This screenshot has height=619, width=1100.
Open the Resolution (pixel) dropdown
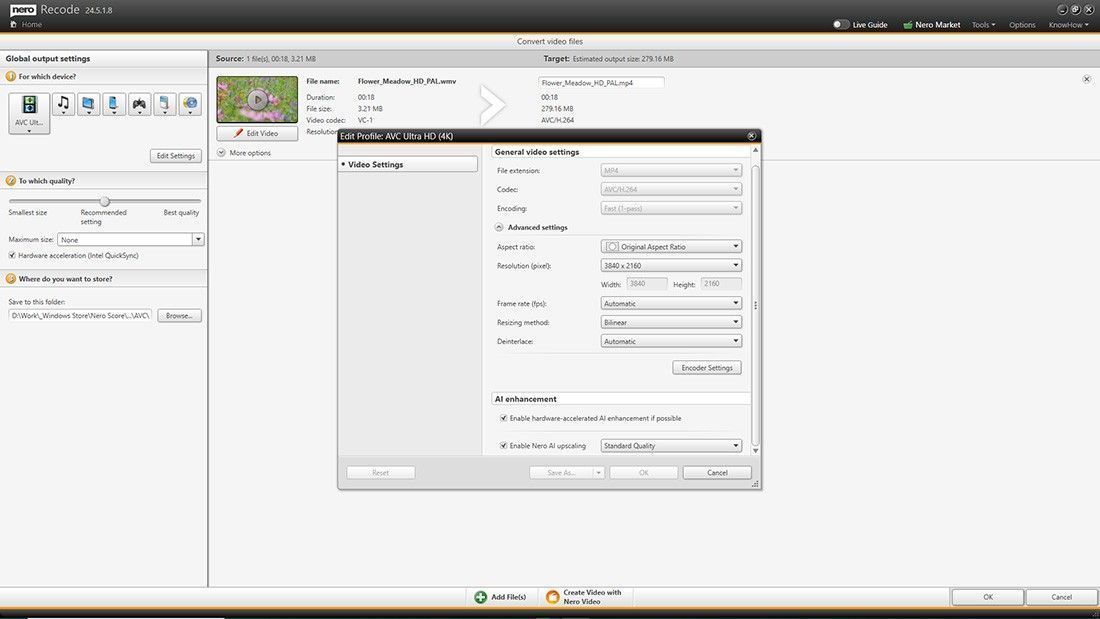pos(671,266)
